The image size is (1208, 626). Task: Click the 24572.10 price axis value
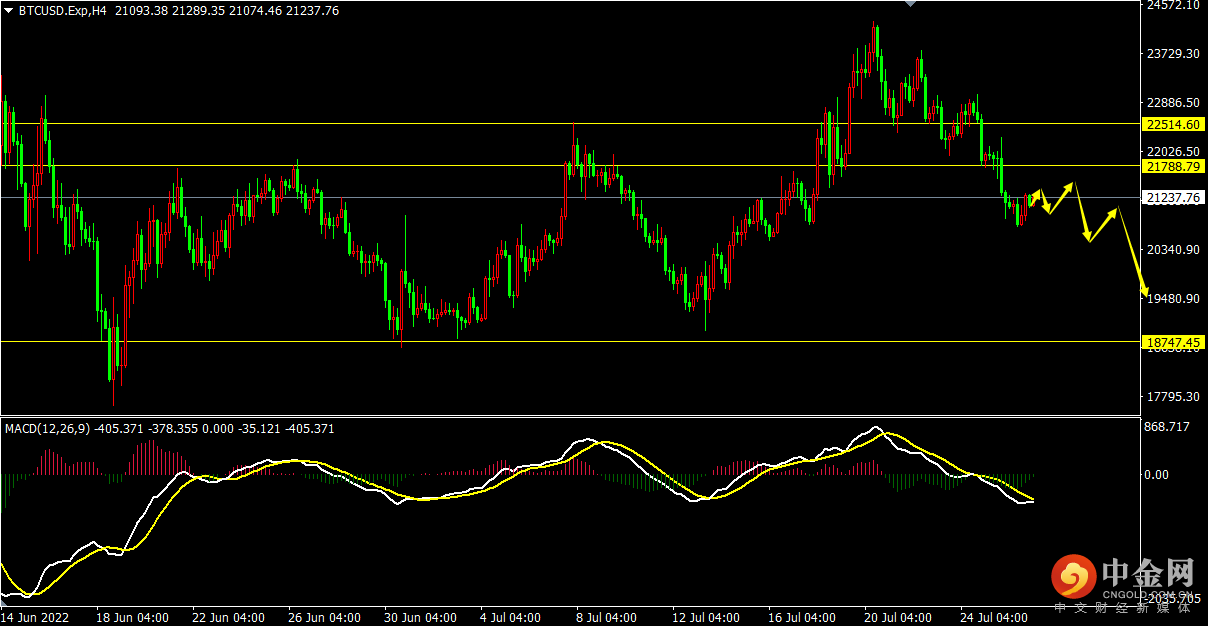[x=1173, y=5]
